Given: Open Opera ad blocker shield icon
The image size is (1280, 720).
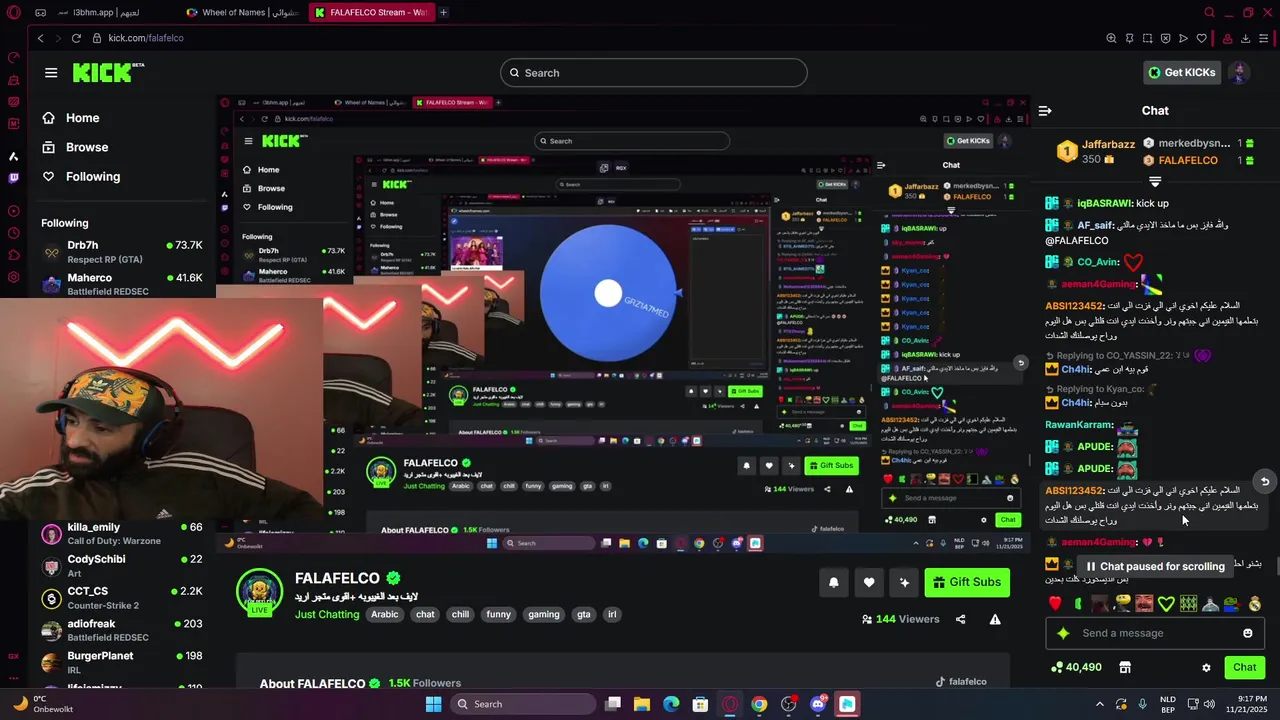Looking at the screenshot, I should click(x=1165, y=38).
